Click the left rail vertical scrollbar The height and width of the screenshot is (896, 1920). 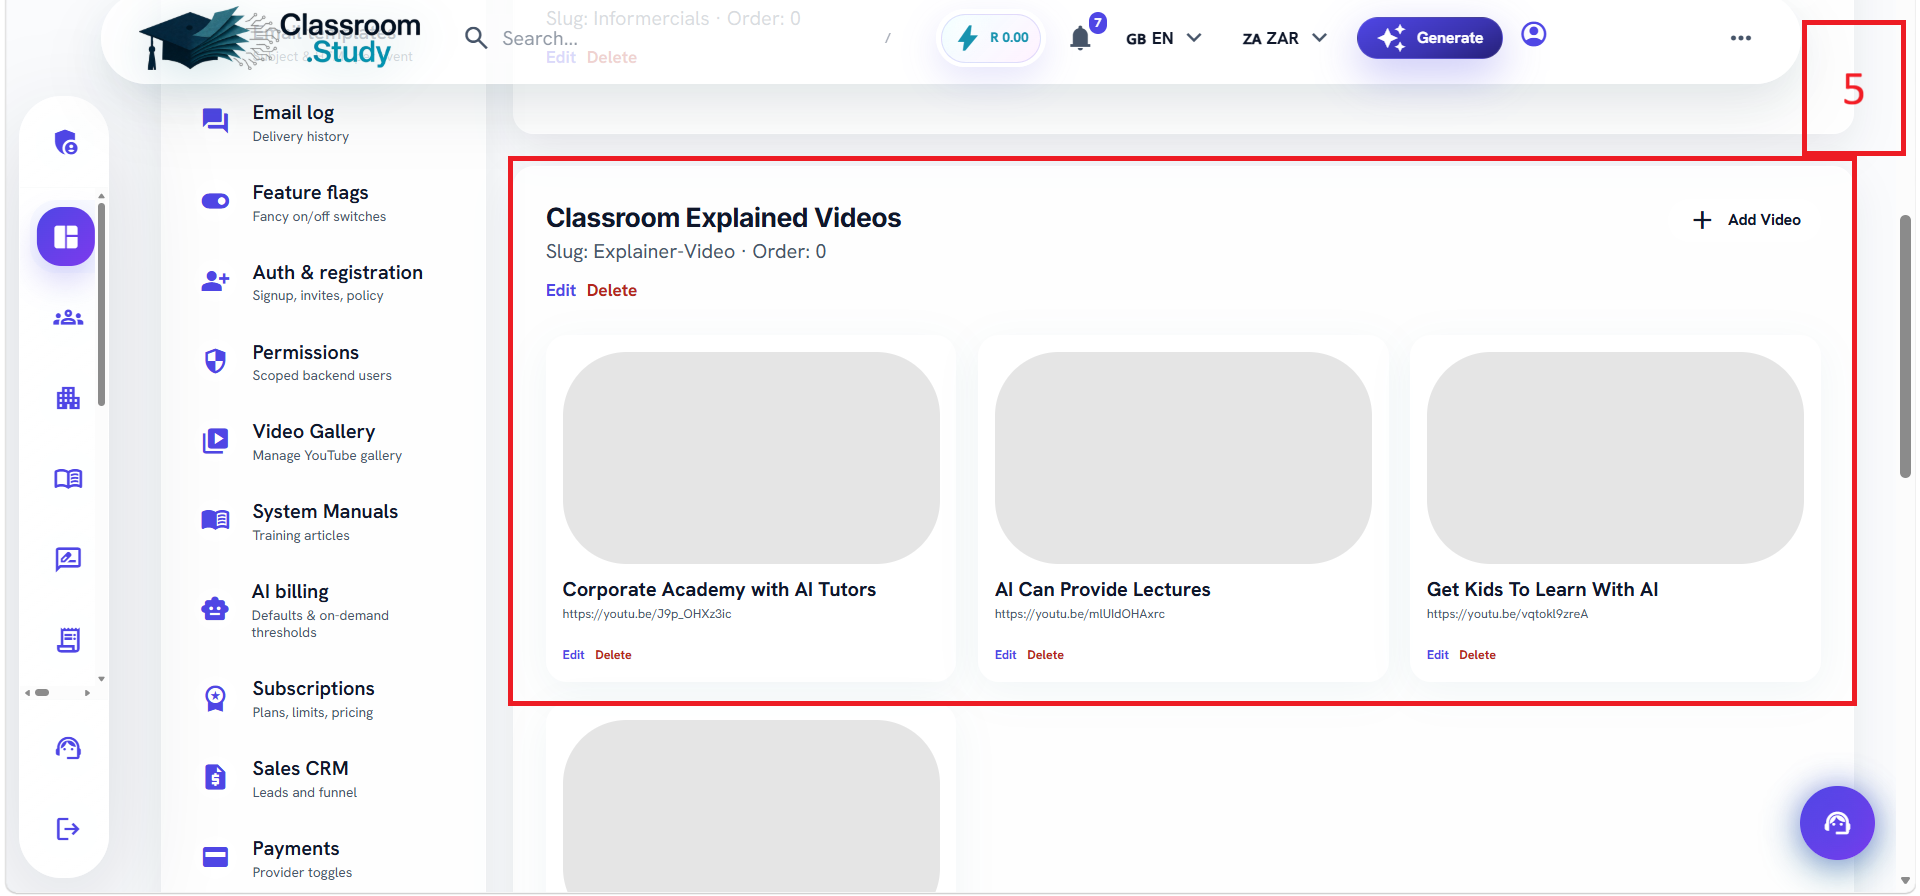click(x=101, y=303)
